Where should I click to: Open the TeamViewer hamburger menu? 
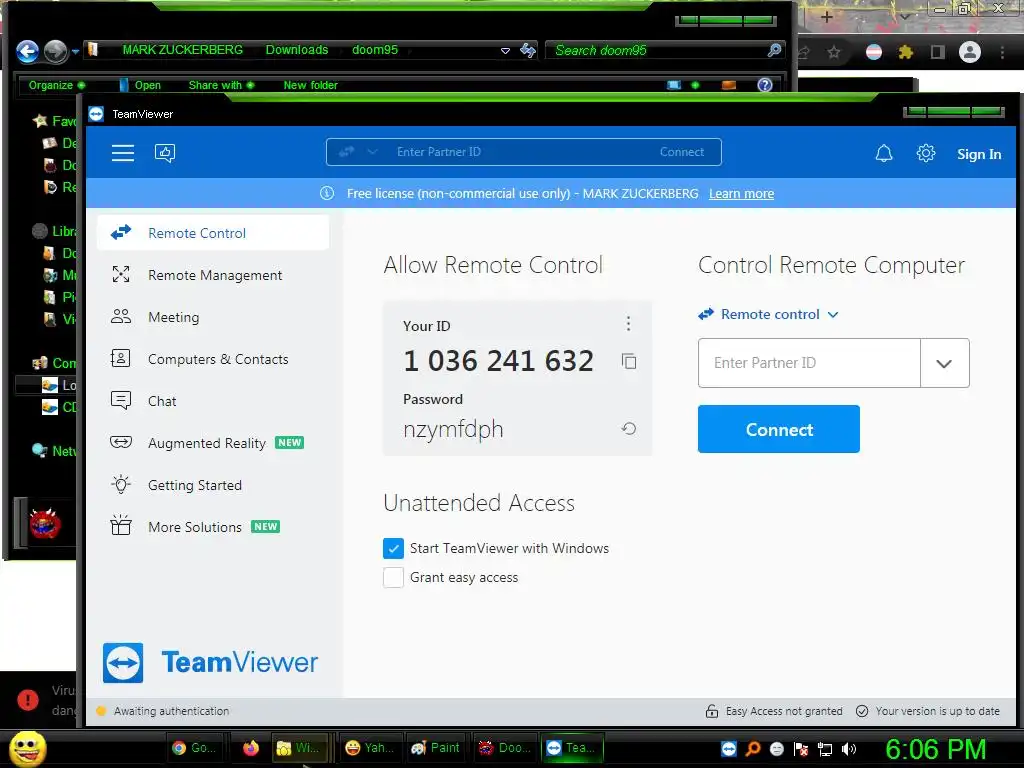123,153
